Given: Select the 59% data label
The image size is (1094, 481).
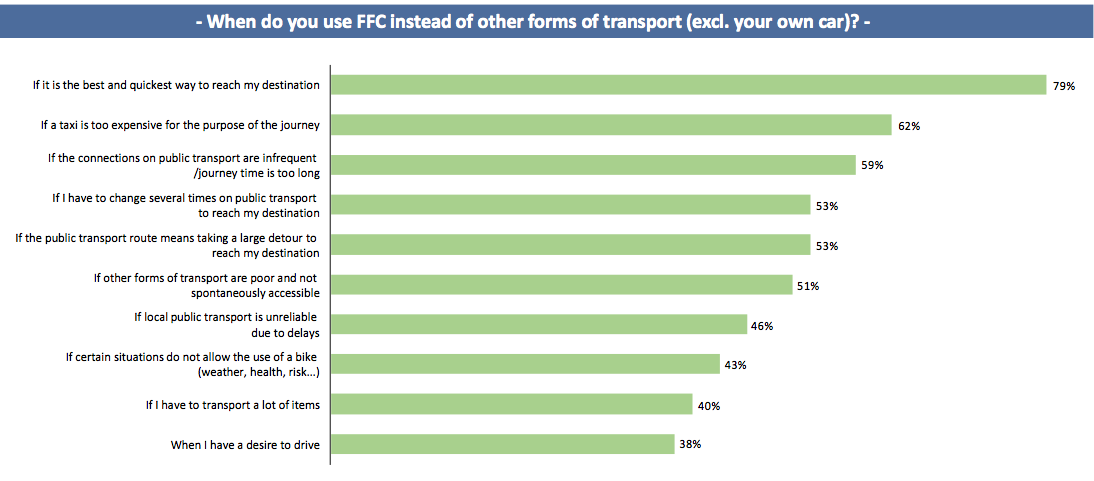Looking at the screenshot, I should click(872, 166).
